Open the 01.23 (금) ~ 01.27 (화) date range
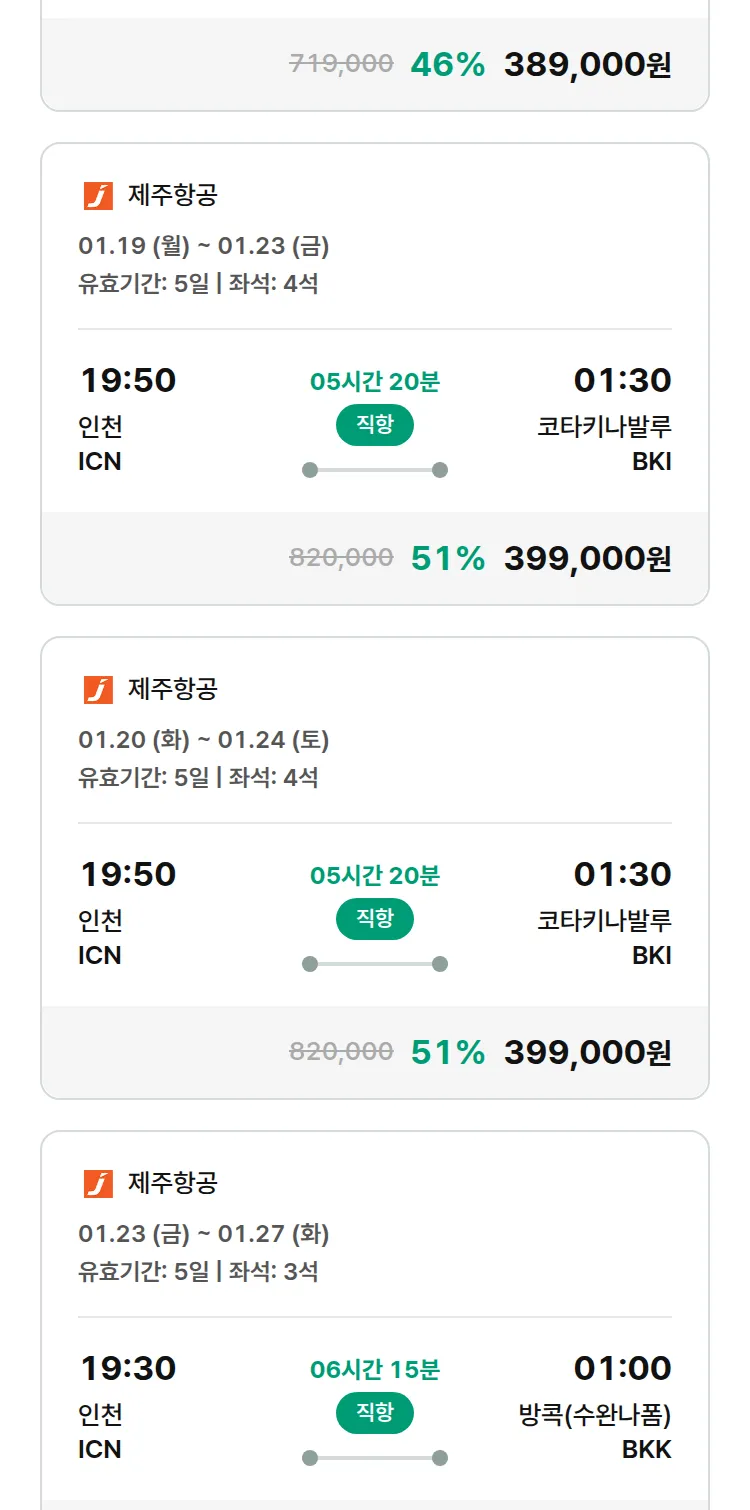Viewport: 750px width, 1510px height. pyautogui.click(x=204, y=1234)
